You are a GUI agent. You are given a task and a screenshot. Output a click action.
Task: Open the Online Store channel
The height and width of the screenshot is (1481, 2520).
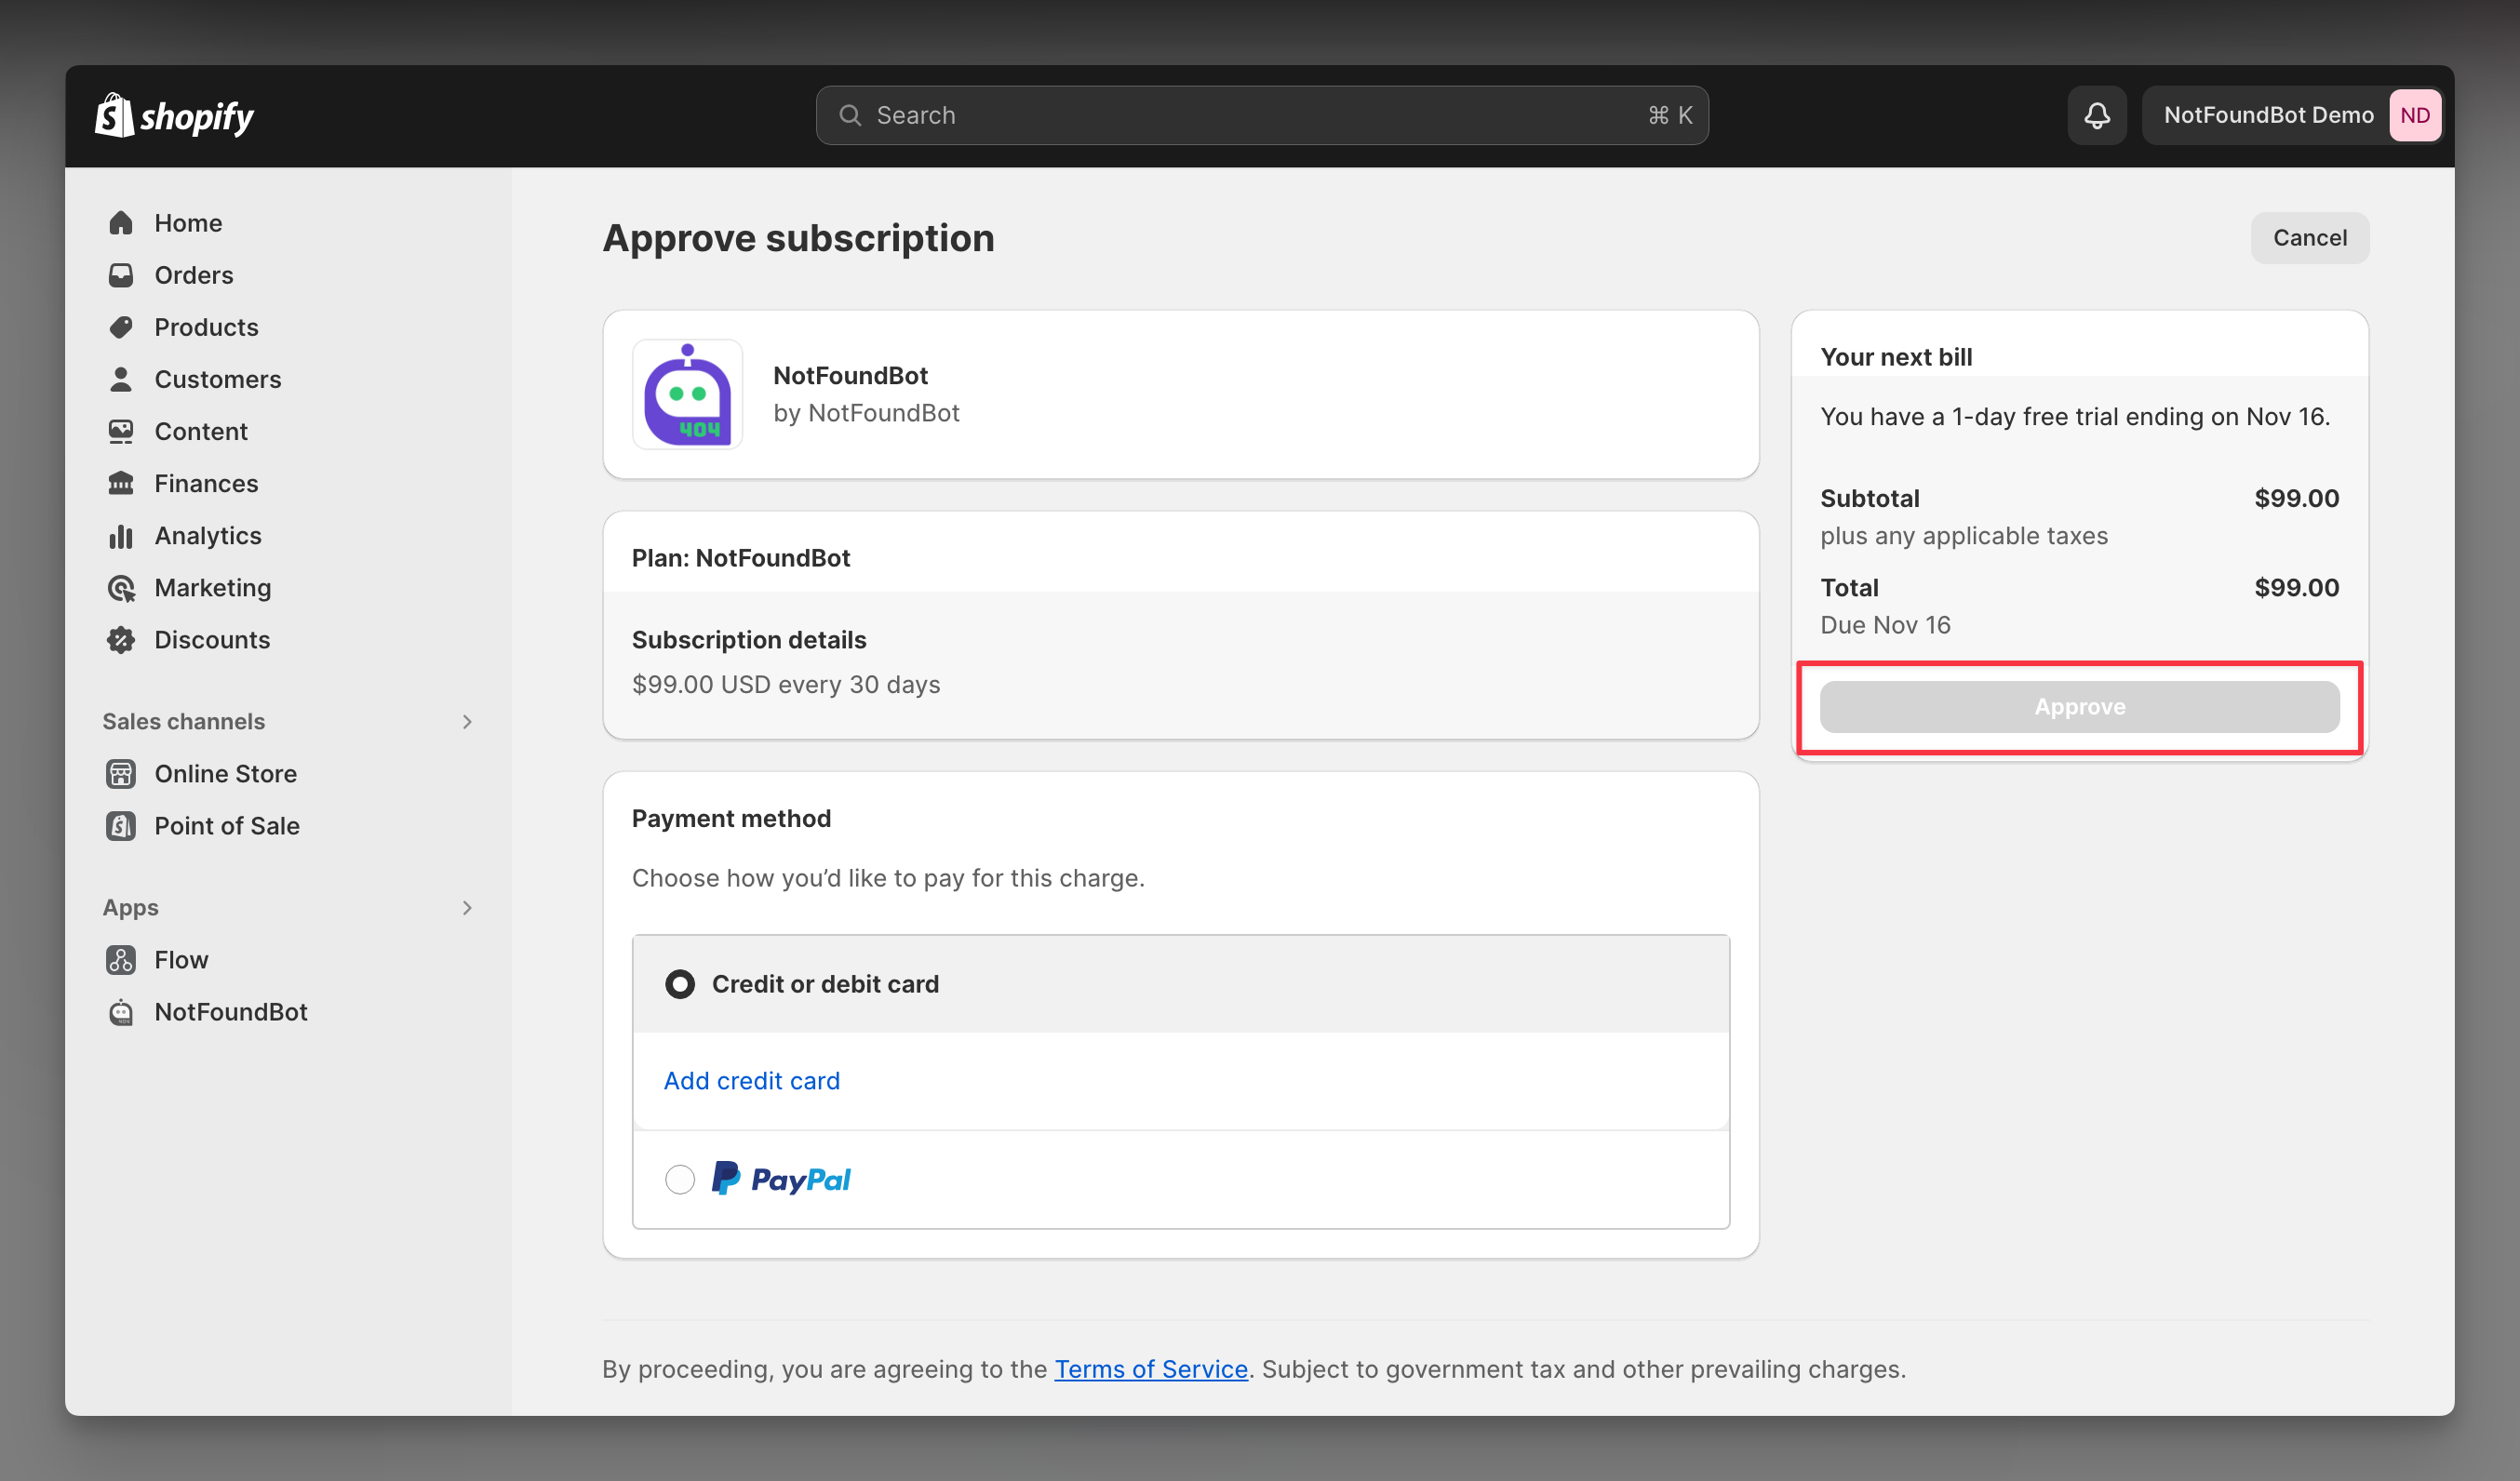tap(226, 772)
